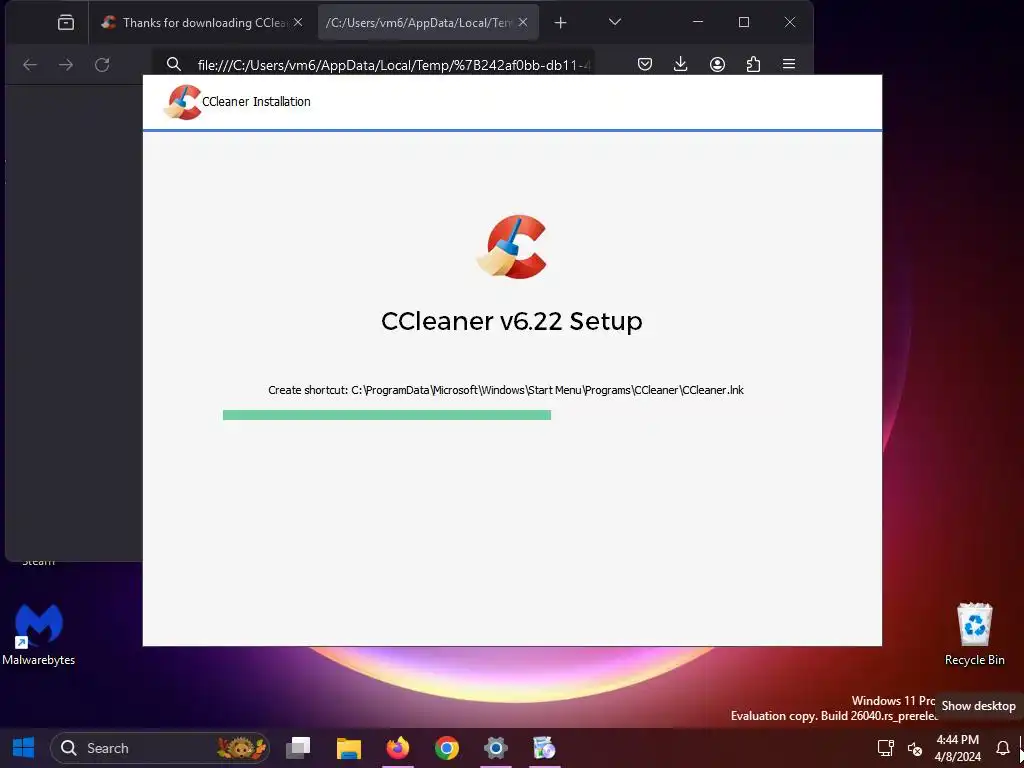Screen dimensions: 1024x768
Task: Maximize the Firefox window
Action: coord(744,22)
